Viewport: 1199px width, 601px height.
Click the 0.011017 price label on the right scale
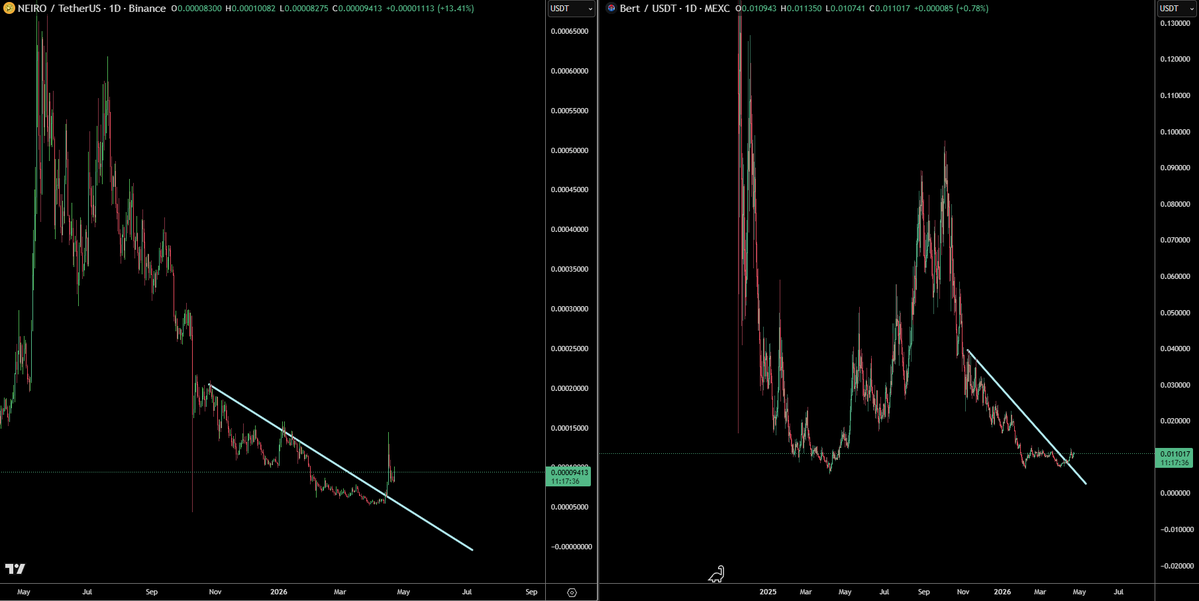[1175, 453]
